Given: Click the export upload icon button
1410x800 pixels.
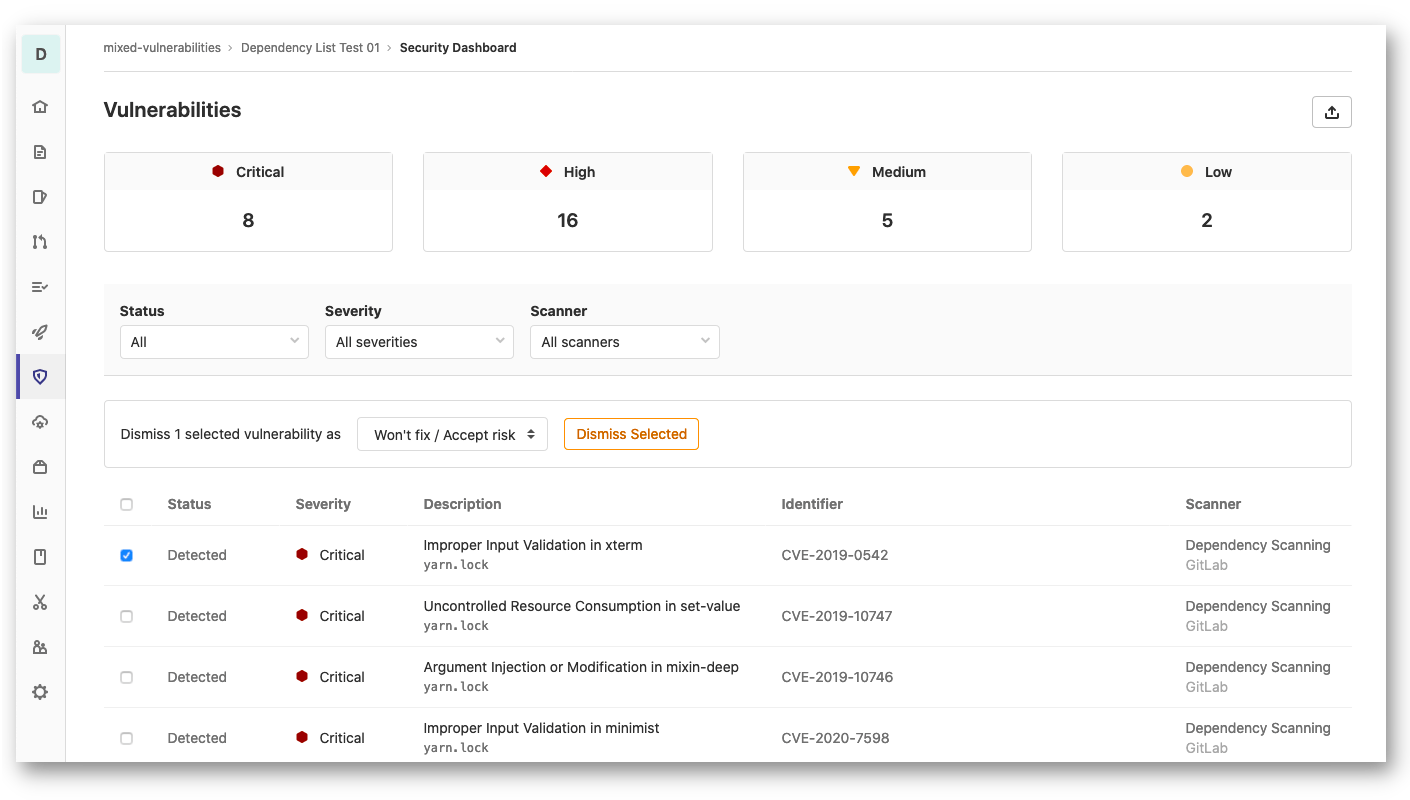Looking at the screenshot, I should coord(1331,112).
